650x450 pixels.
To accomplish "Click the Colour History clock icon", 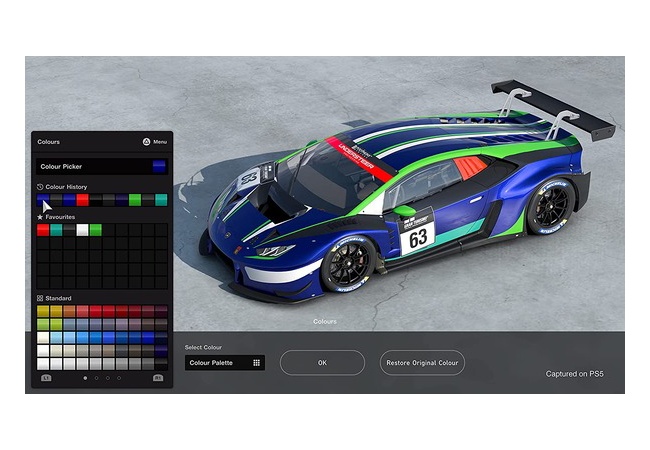I will coord(40,187).
